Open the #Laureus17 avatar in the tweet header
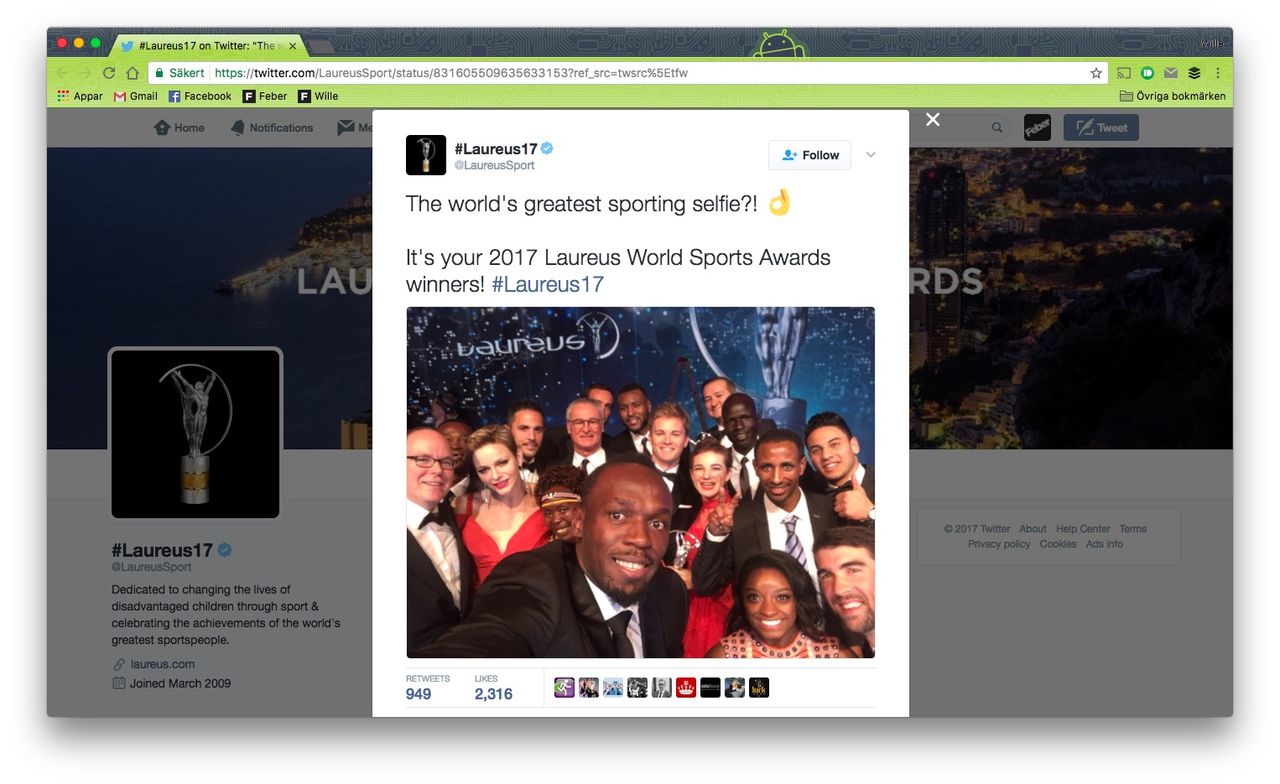This screenshot has height=784, width=1280. pyautogui.click(x=426, y=155)
